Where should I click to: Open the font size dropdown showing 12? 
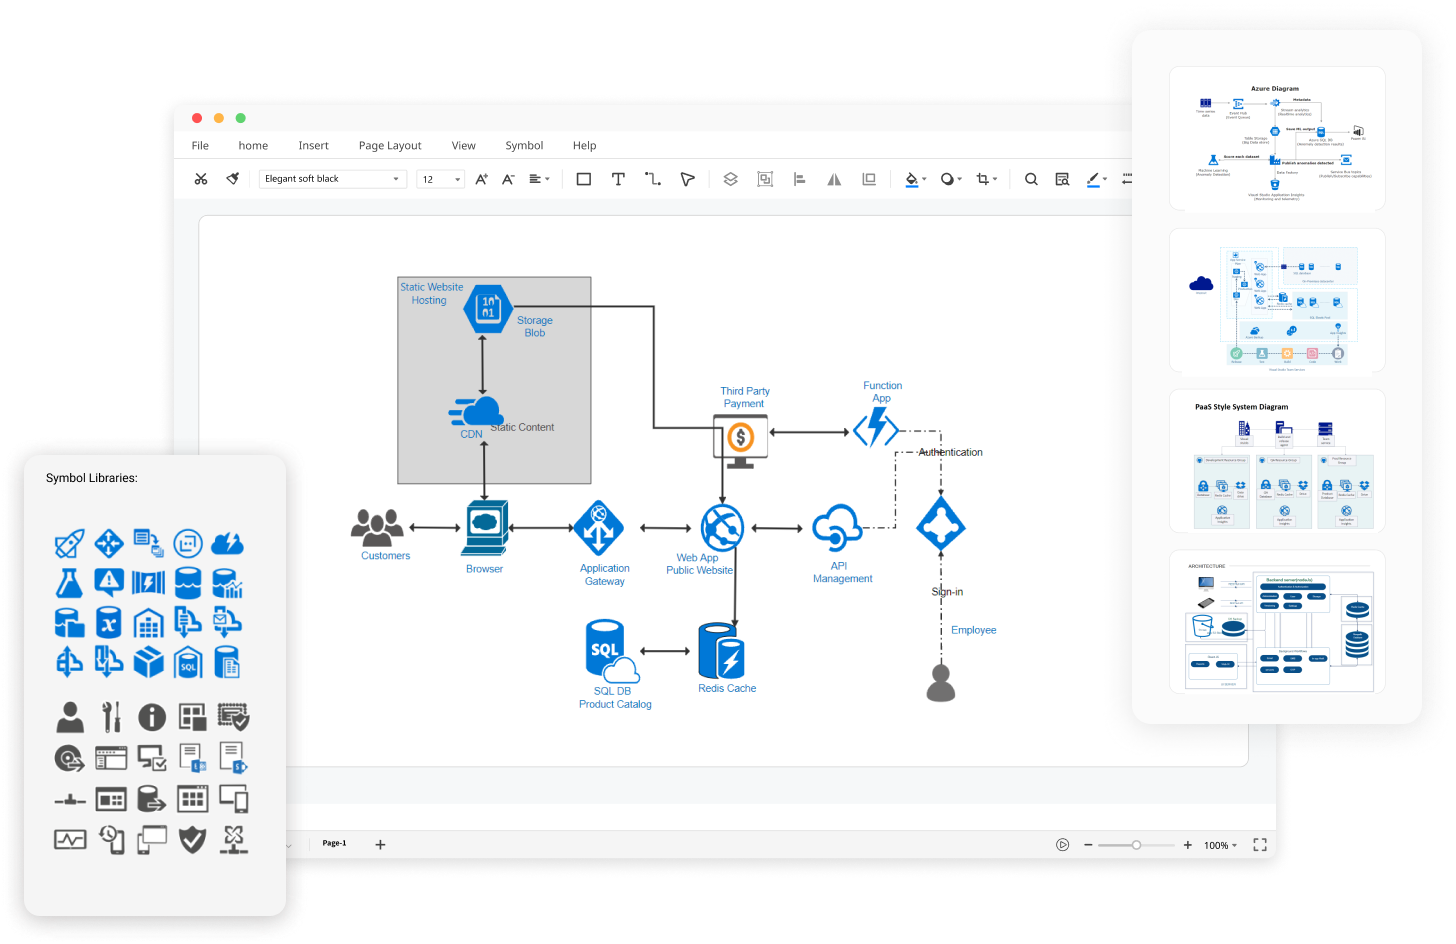point(440,179)
